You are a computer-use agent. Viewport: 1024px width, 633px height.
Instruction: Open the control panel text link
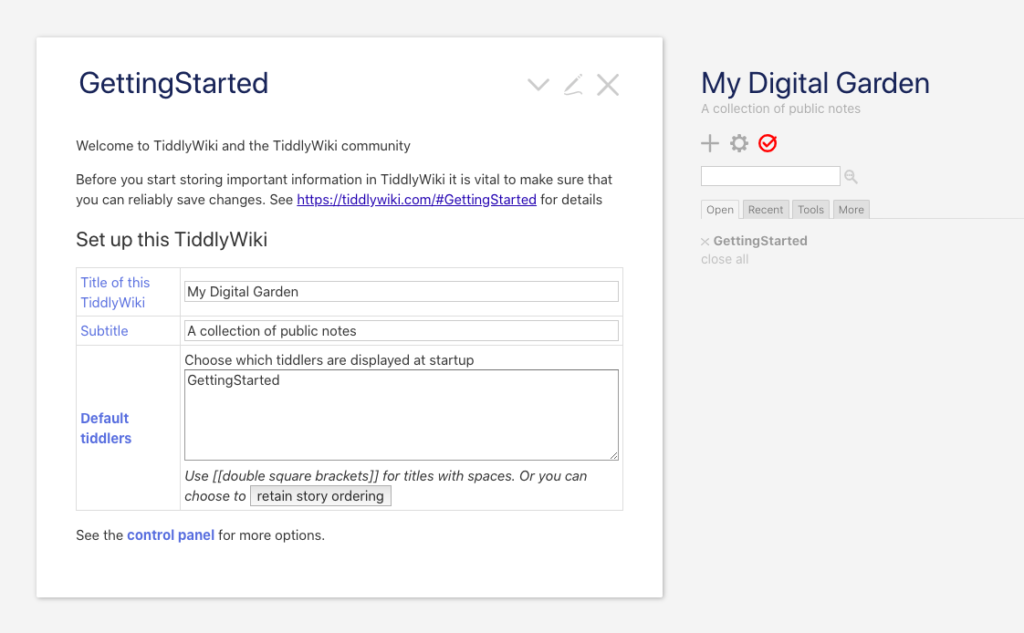tap(170, 535)
